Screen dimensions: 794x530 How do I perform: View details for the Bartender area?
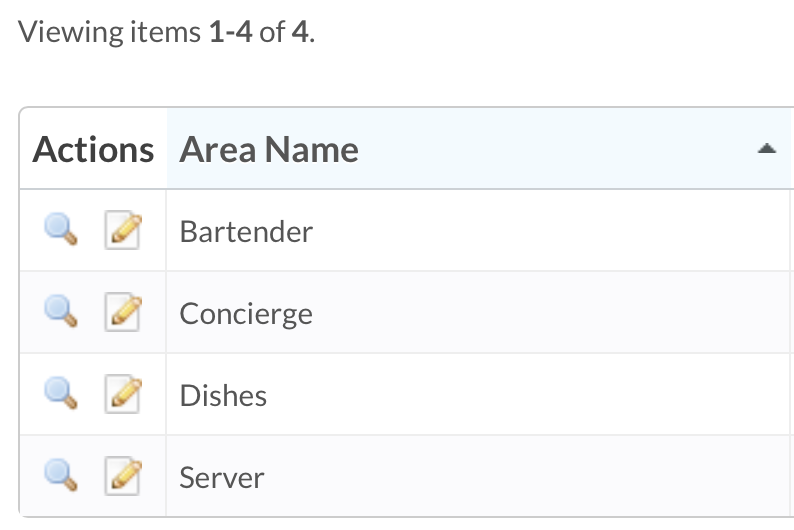61,229
